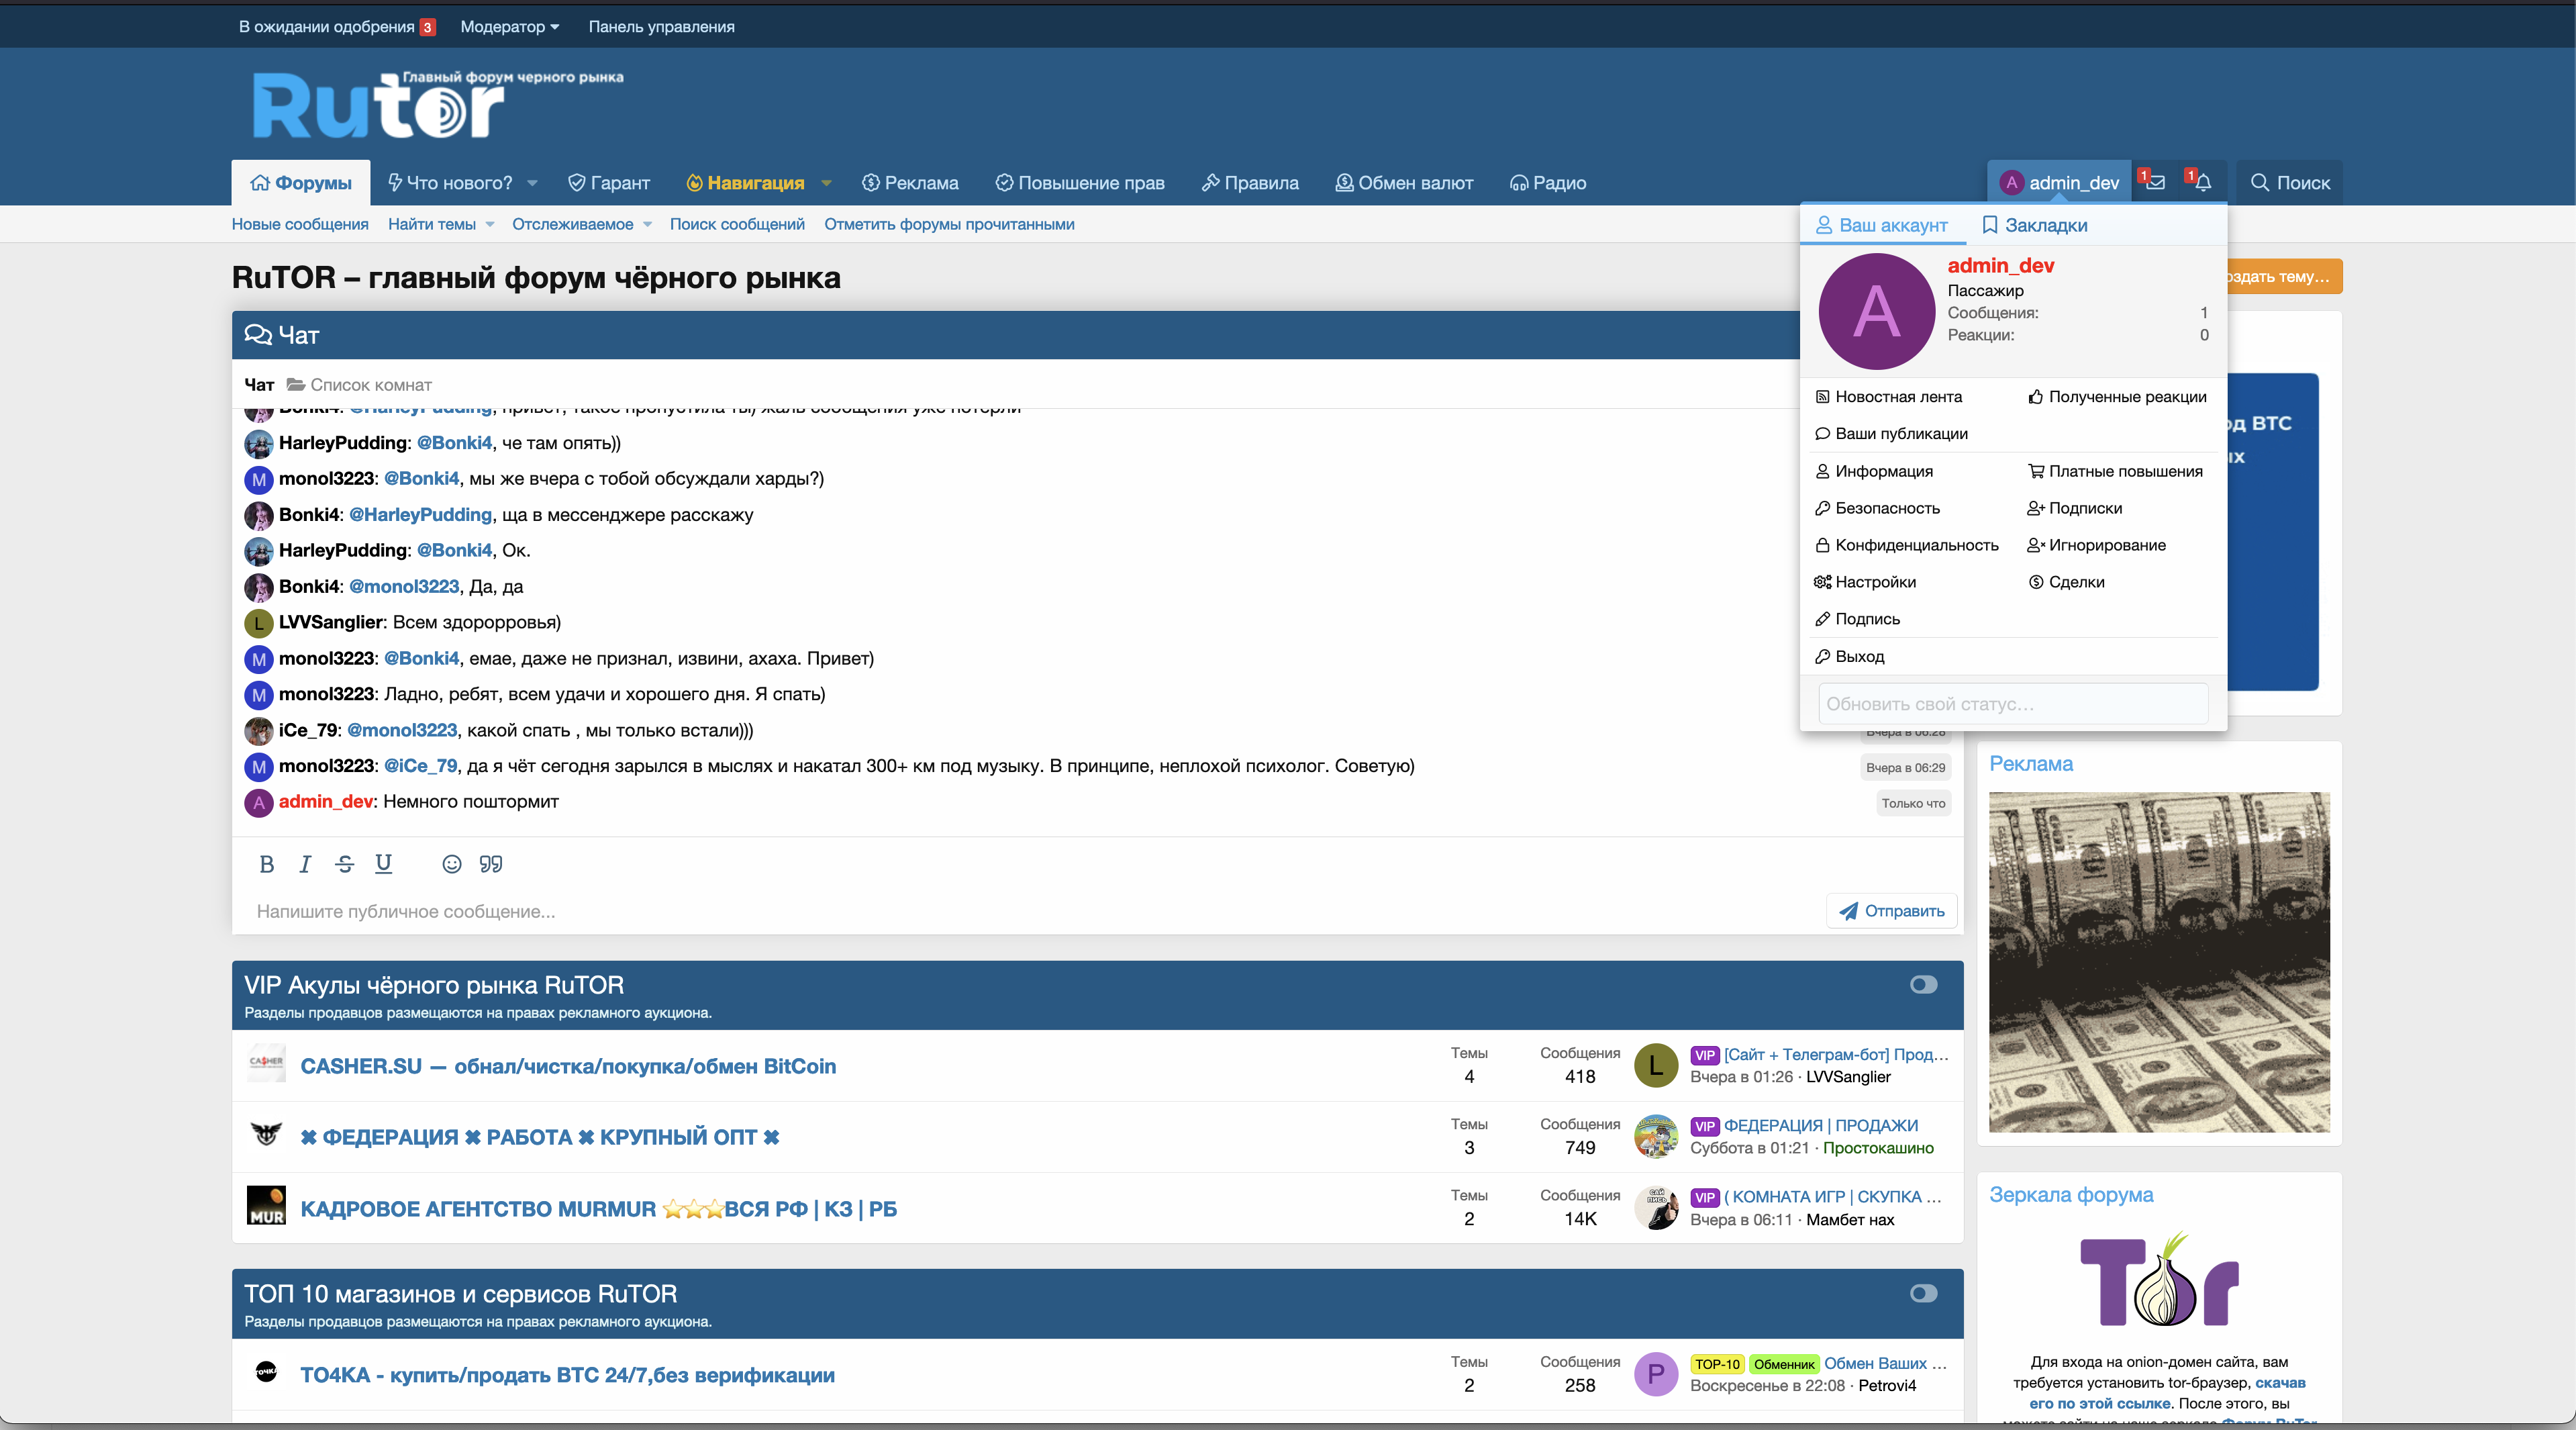
Task: Click the Отправить send button
Action: [x=1891, y=911]
